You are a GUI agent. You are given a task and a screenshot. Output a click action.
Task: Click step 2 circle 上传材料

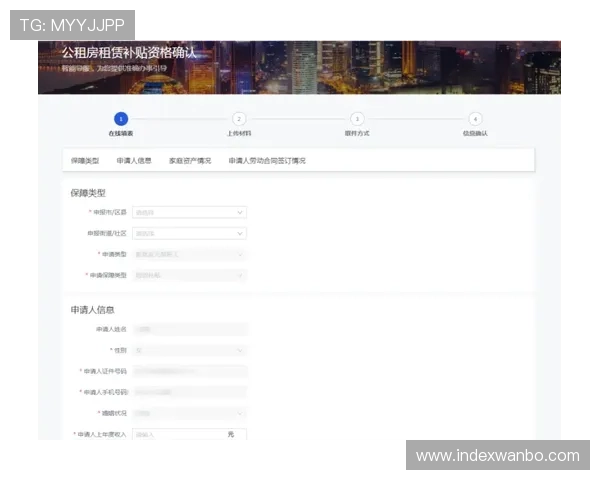pyautogui.click(x=239, y=119)
